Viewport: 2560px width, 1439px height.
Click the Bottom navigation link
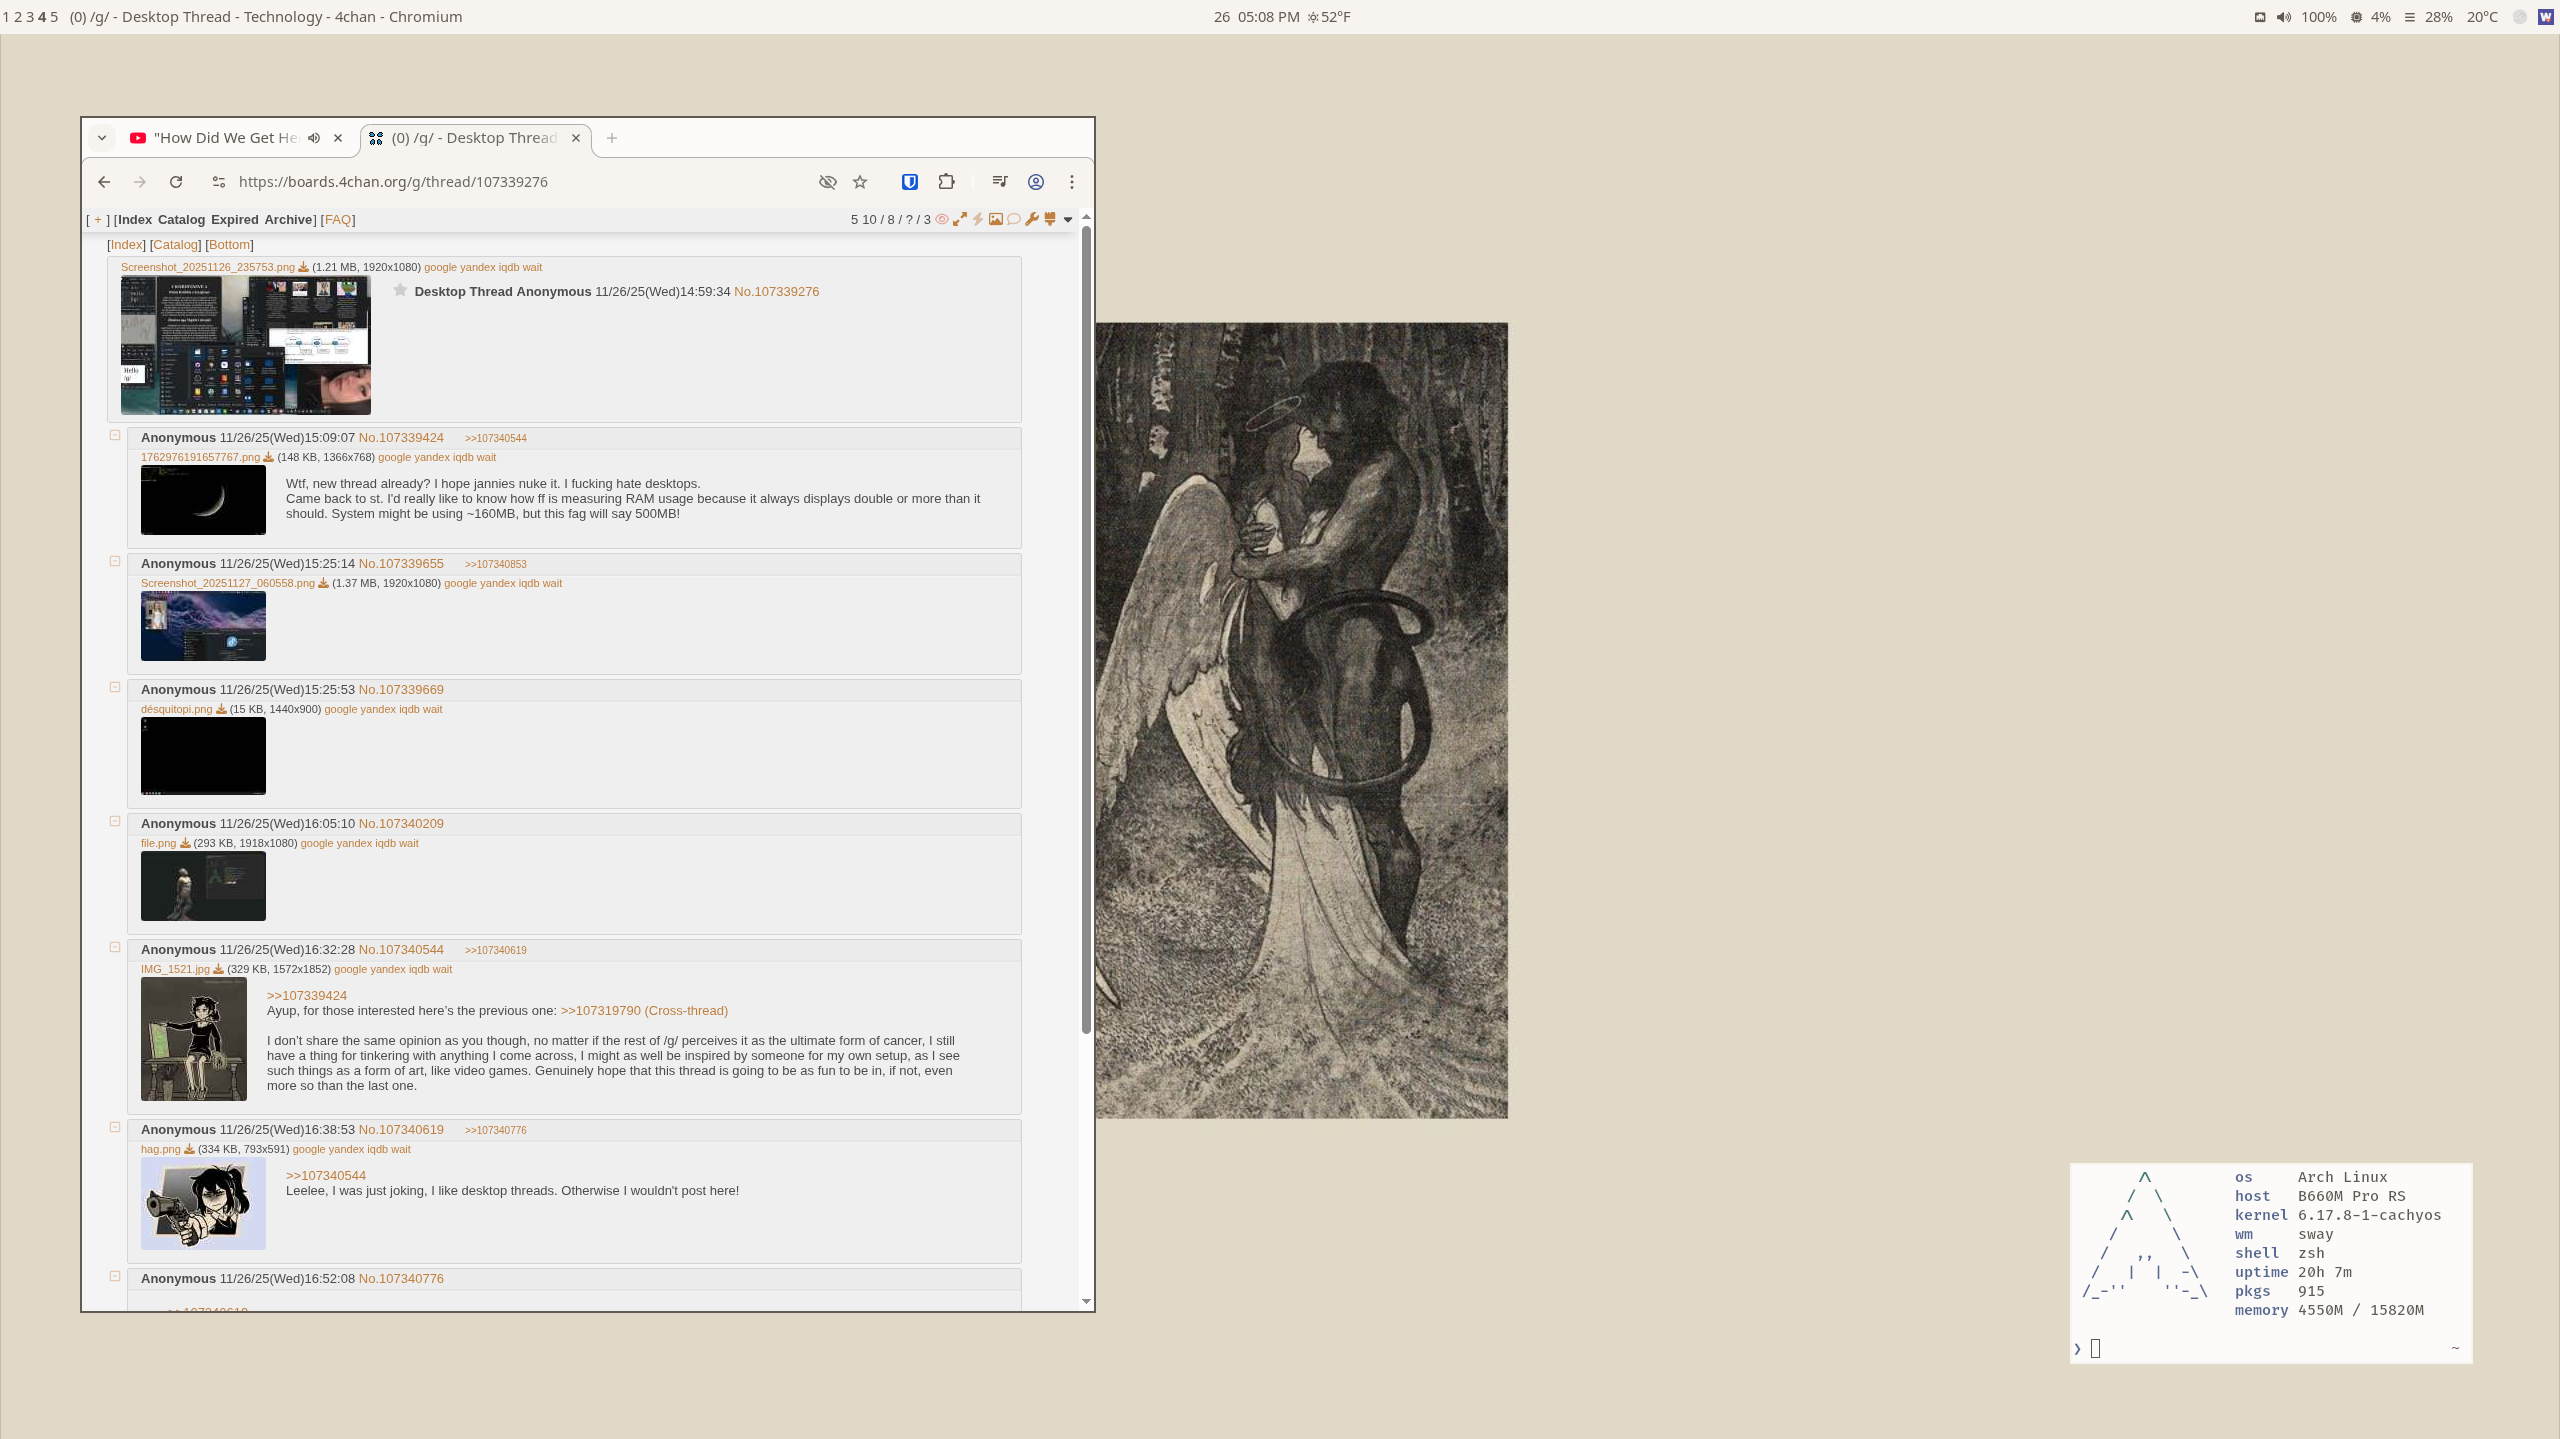coord(229,245)
